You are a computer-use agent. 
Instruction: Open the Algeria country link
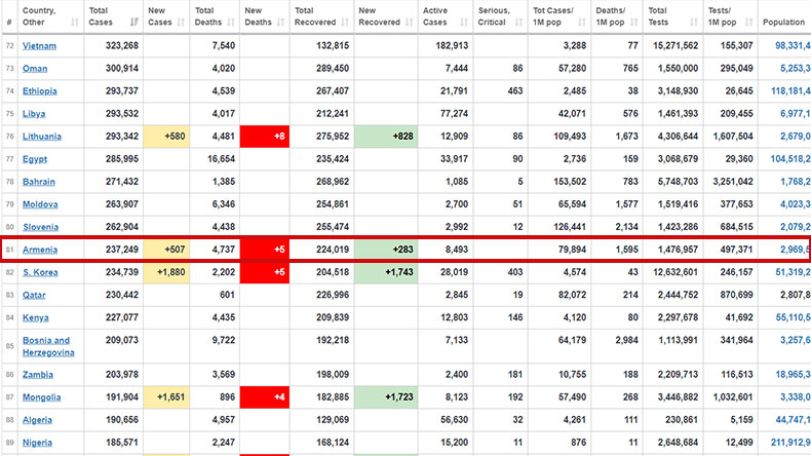[37, 420]
